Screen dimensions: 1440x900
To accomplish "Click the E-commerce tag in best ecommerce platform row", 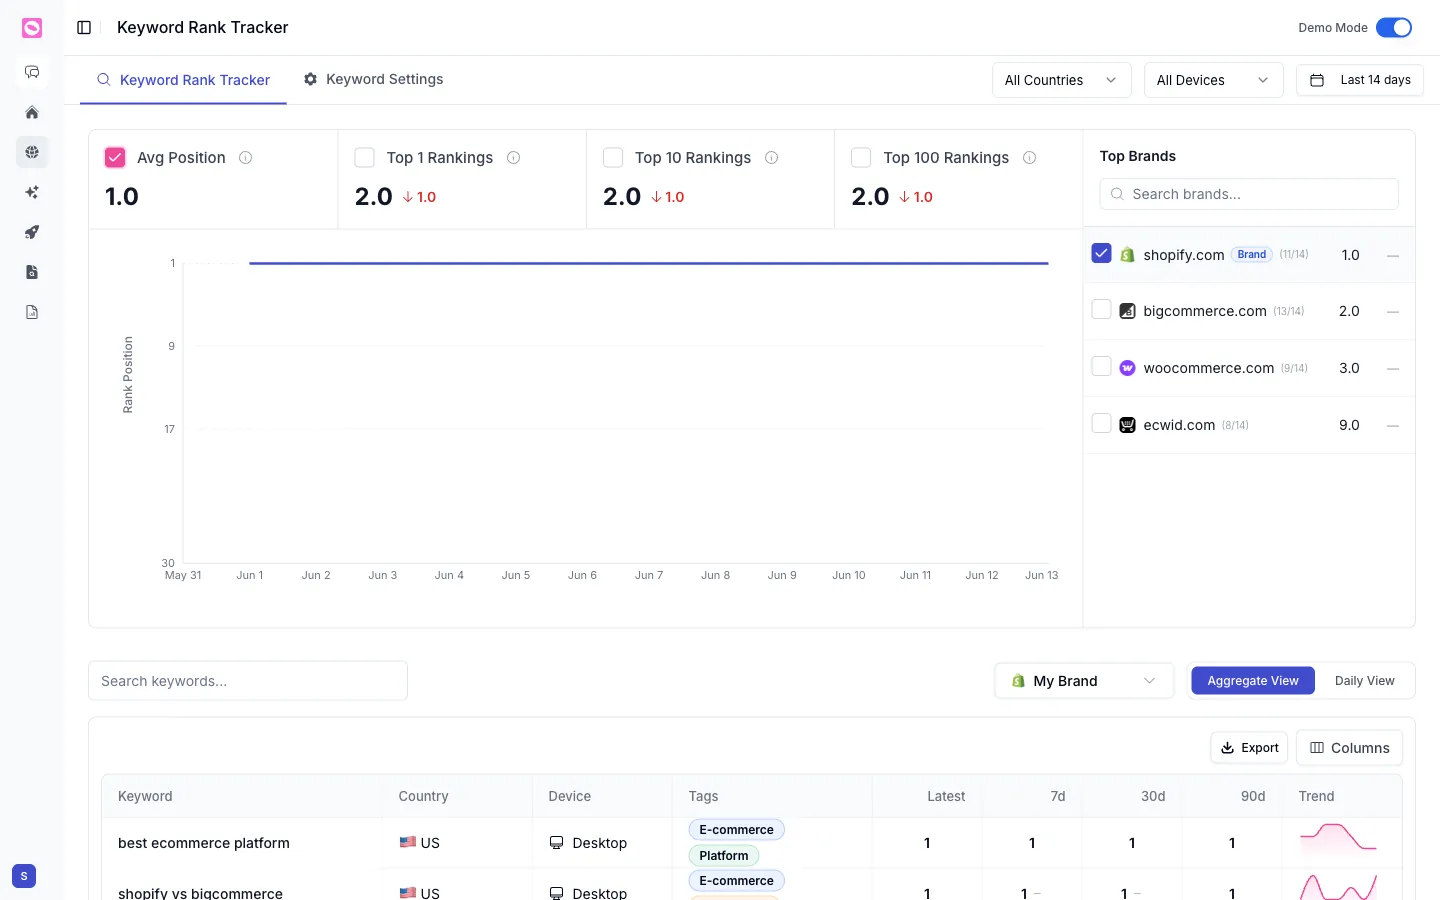I will tap(737, 830).
